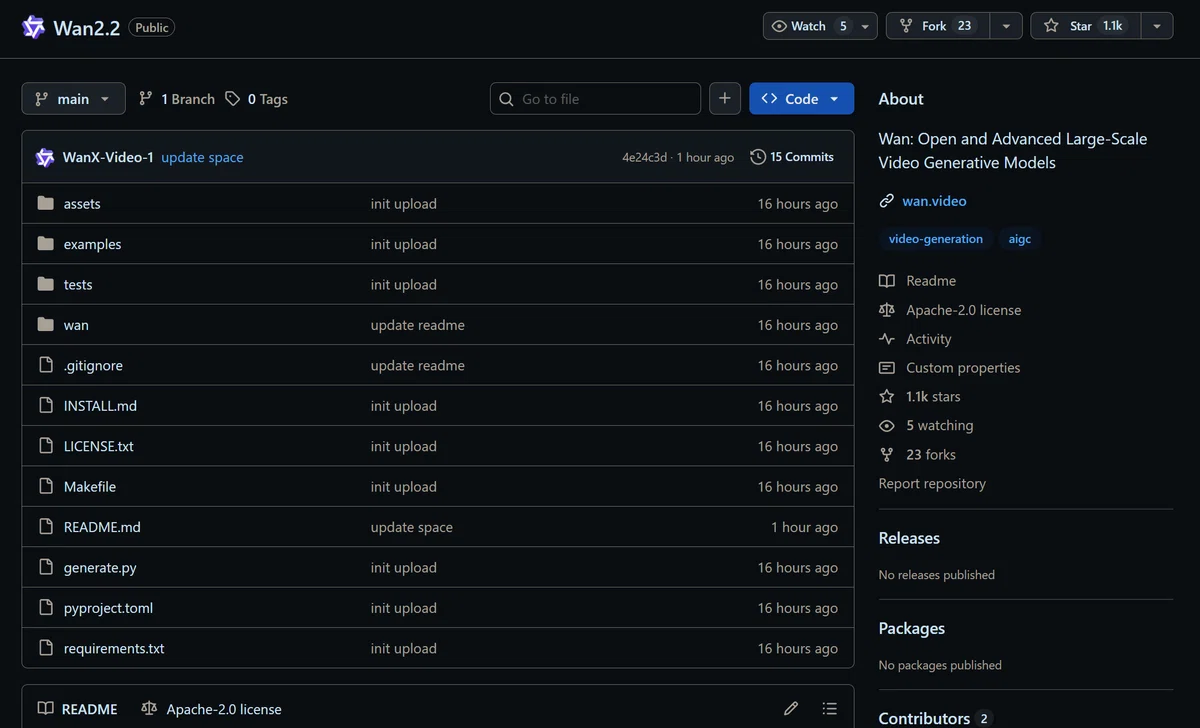The width and height of the screenshot is (1200, 728).
Task: Click the note icon beside Custom properties
Action: tap(887, 368)
